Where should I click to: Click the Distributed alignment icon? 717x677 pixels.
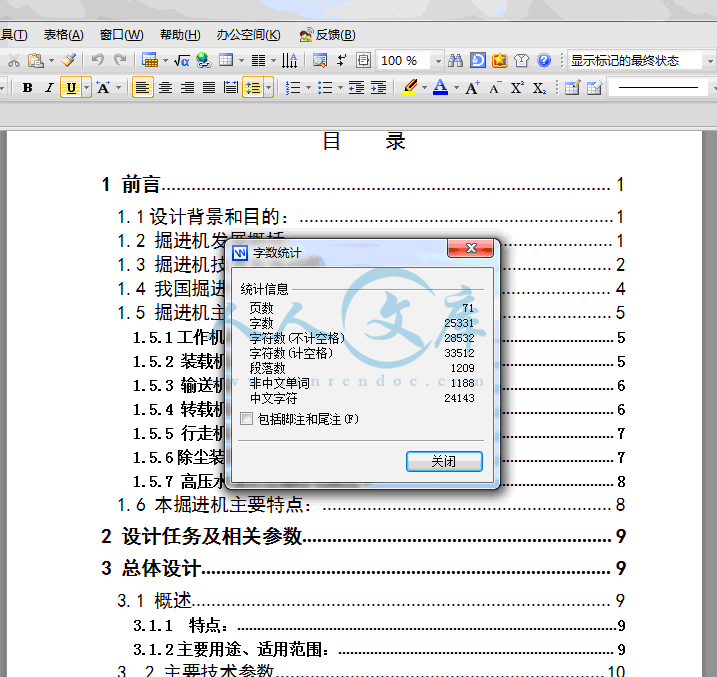[x=230, y=87]
